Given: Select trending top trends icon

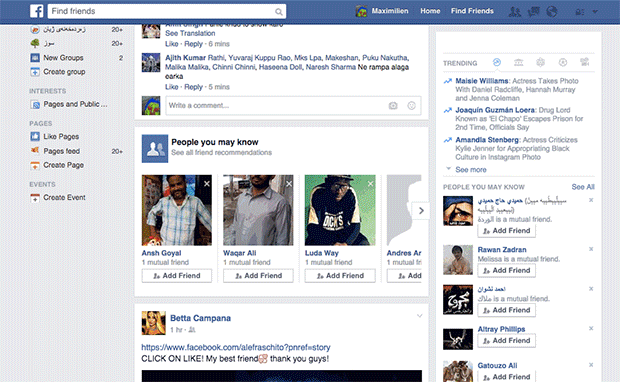Looking at the screenshot, I should point(497,62).
